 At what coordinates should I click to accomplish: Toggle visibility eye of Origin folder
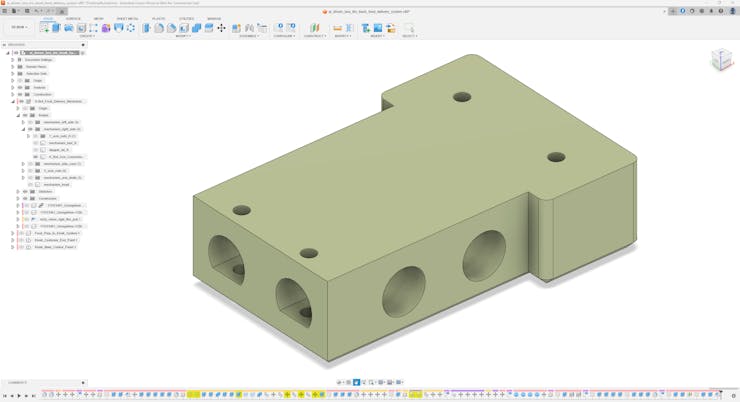(x=20, y=80)
